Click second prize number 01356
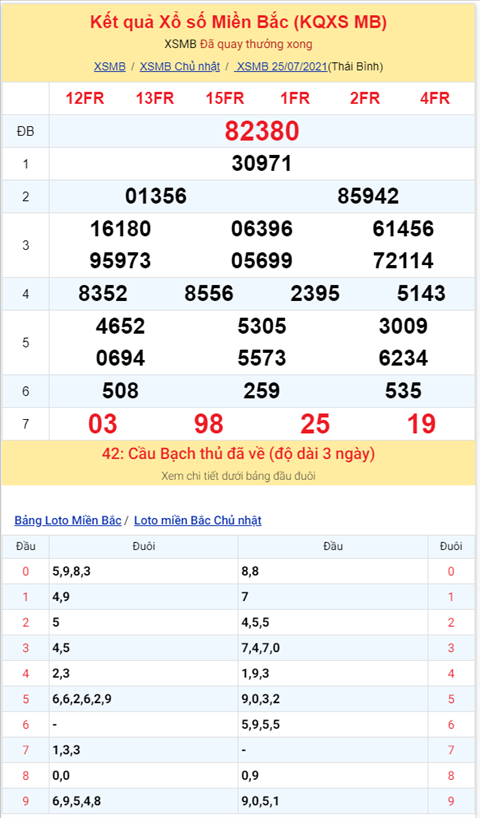480x818 pixels. 156,196
